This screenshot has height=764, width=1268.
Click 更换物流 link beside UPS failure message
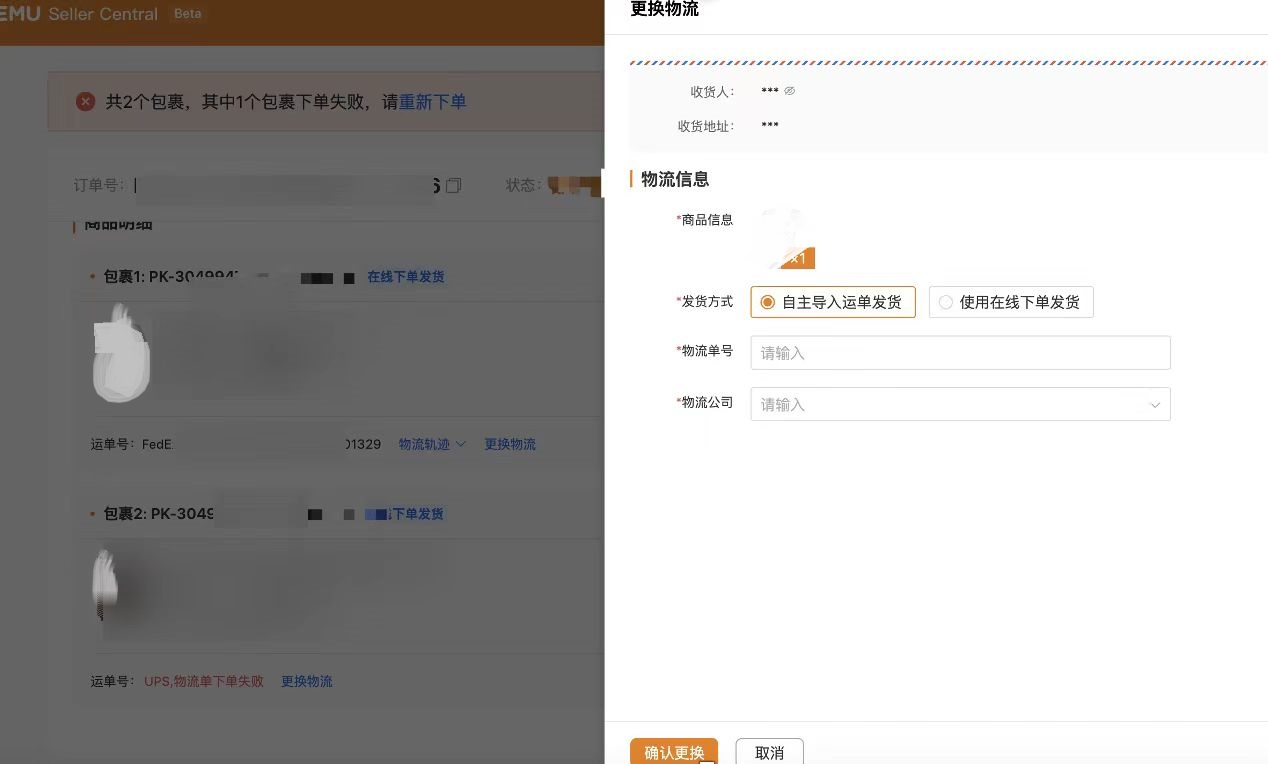306,681
